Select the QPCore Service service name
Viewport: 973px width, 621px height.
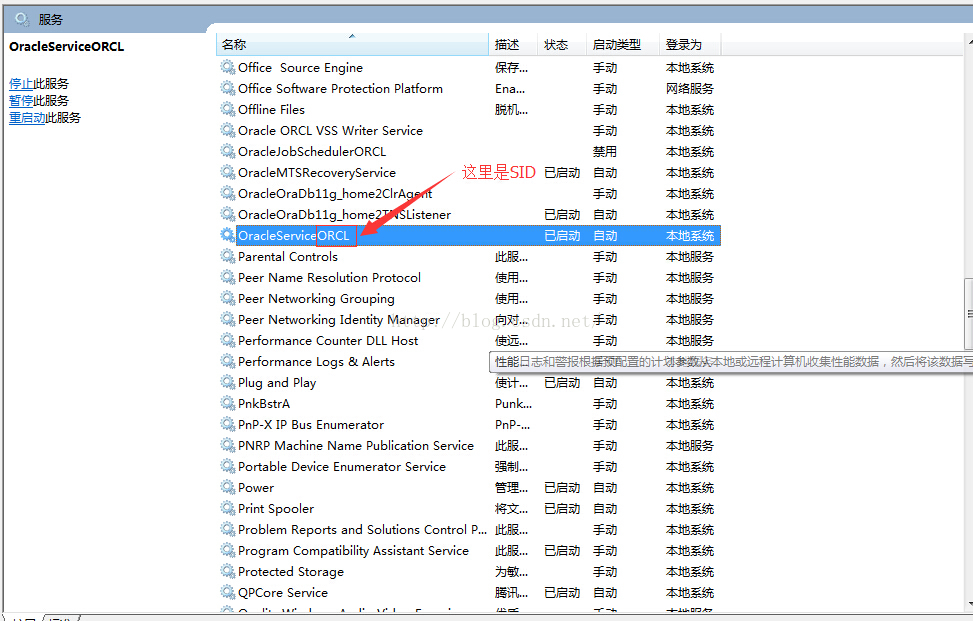tap(282, 593)
